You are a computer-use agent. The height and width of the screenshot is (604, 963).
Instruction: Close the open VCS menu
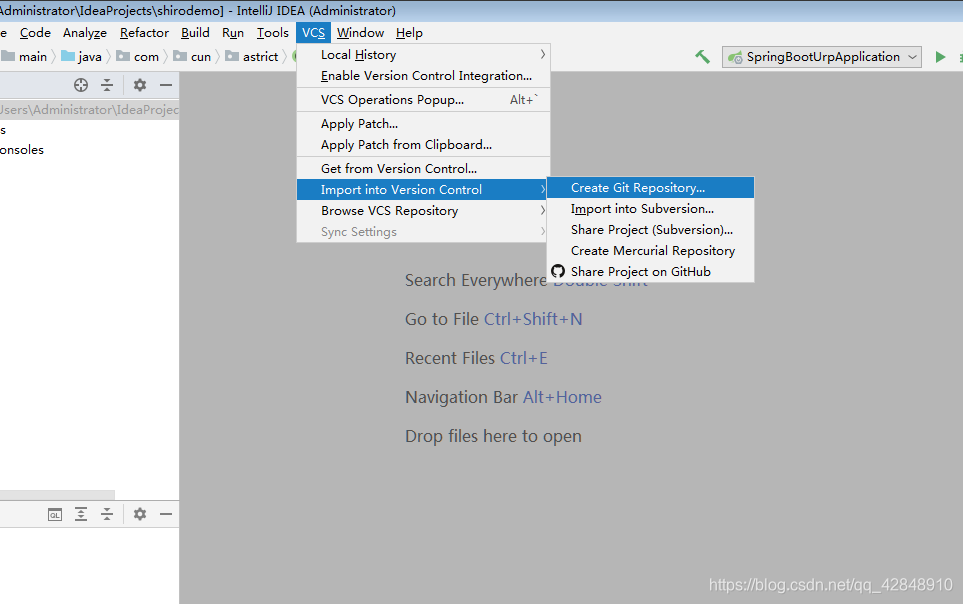313,33
